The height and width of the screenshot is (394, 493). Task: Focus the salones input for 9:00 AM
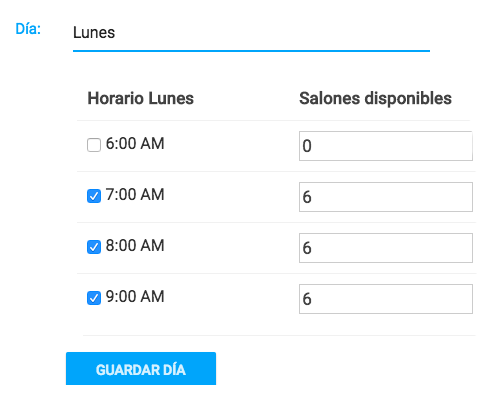pyautogui.click(x=386, y=299)
